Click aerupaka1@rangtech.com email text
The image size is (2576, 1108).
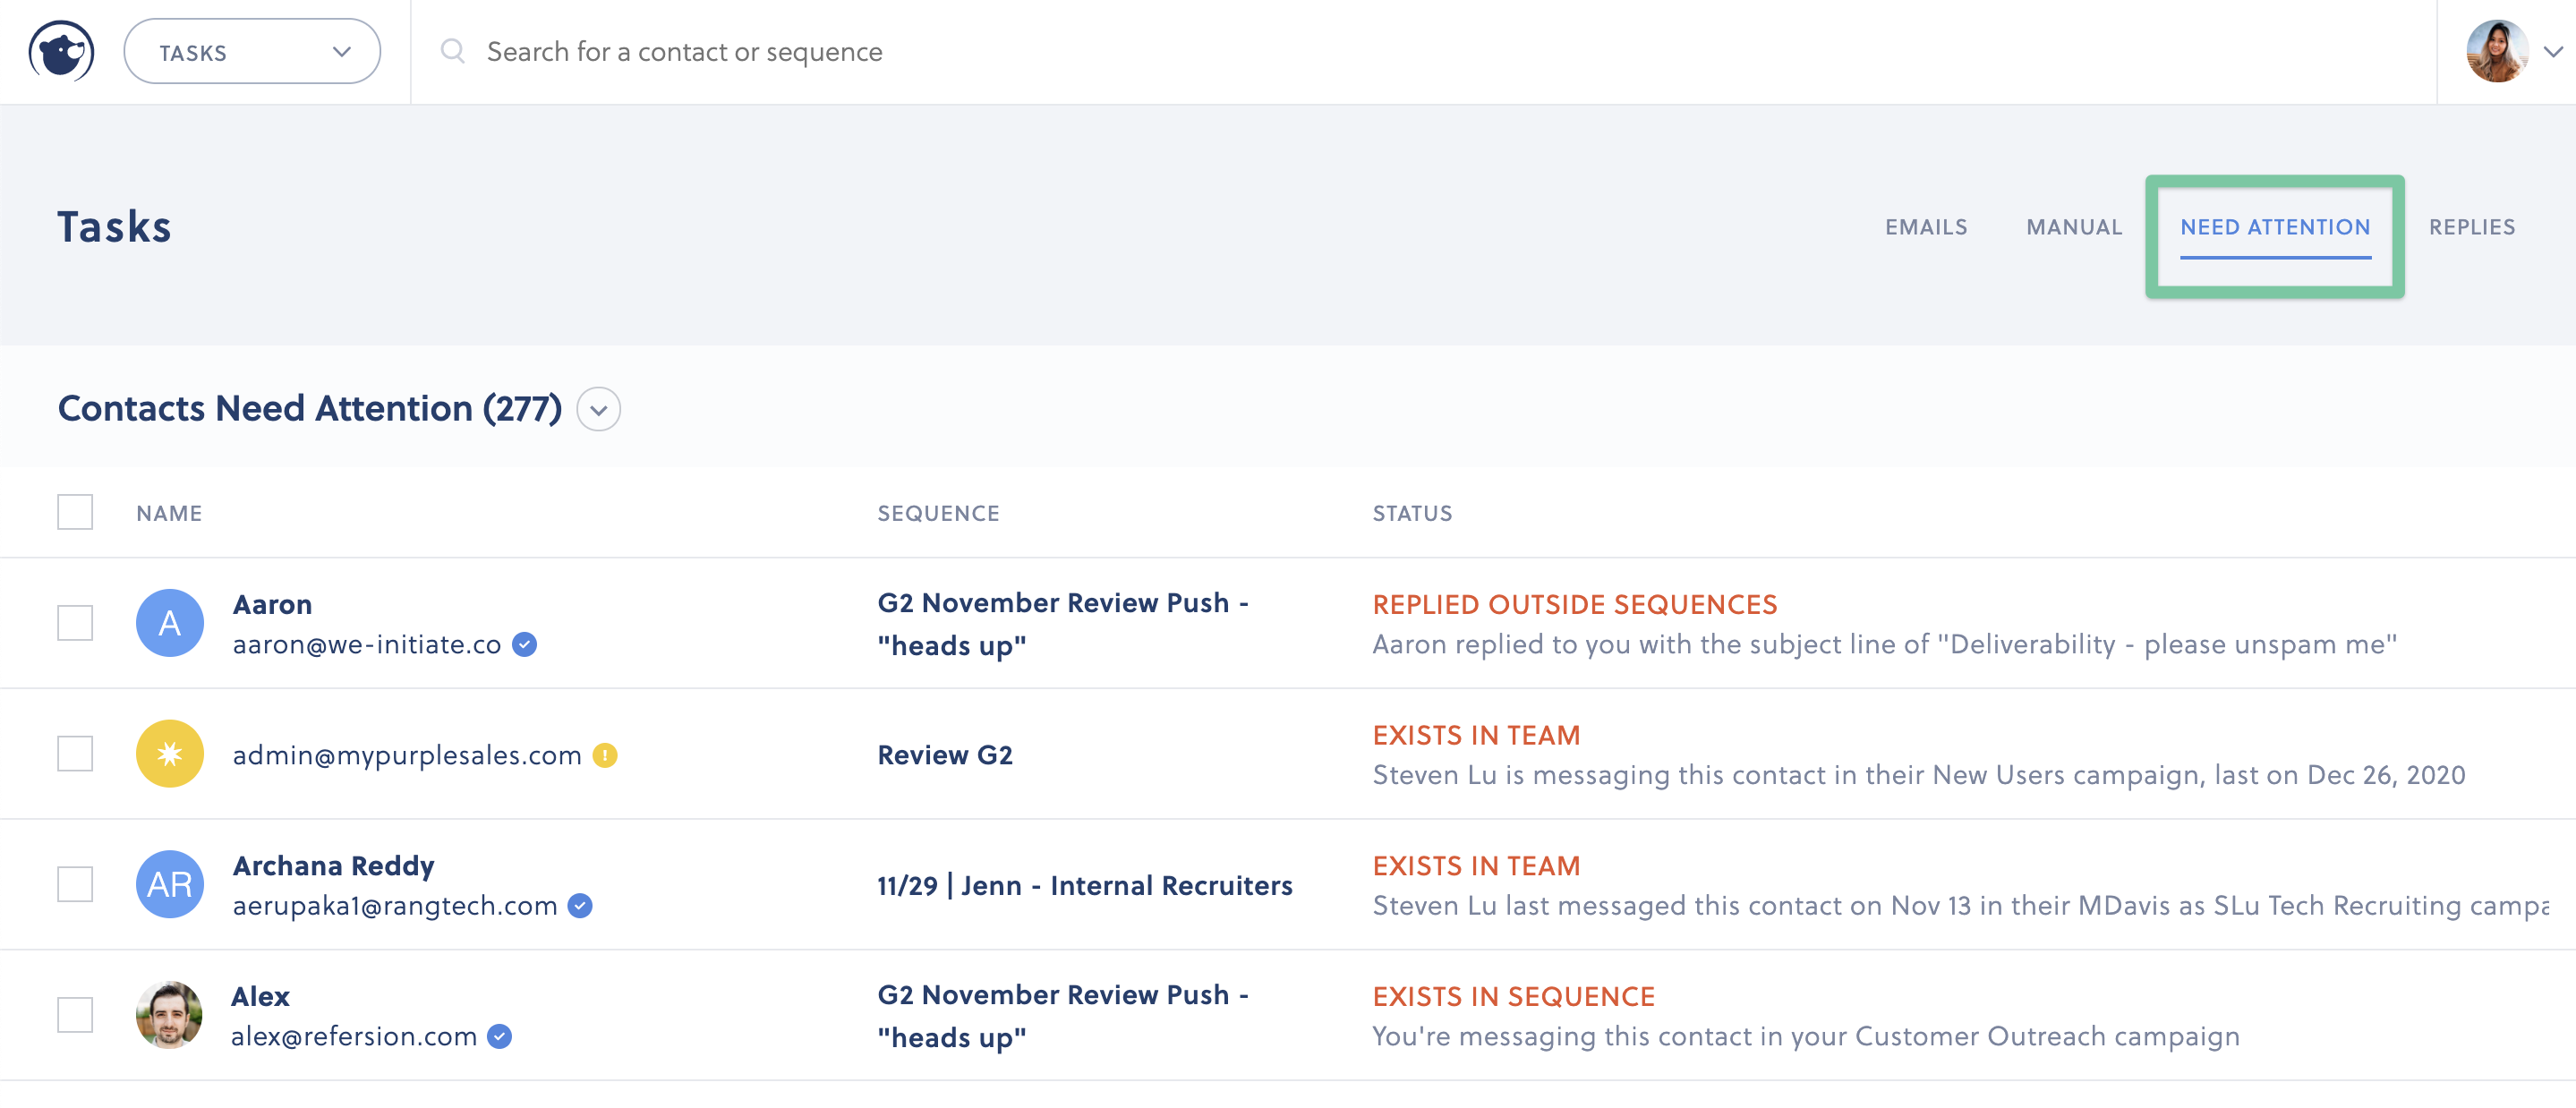pyautogui.click(x=395, y=906)
